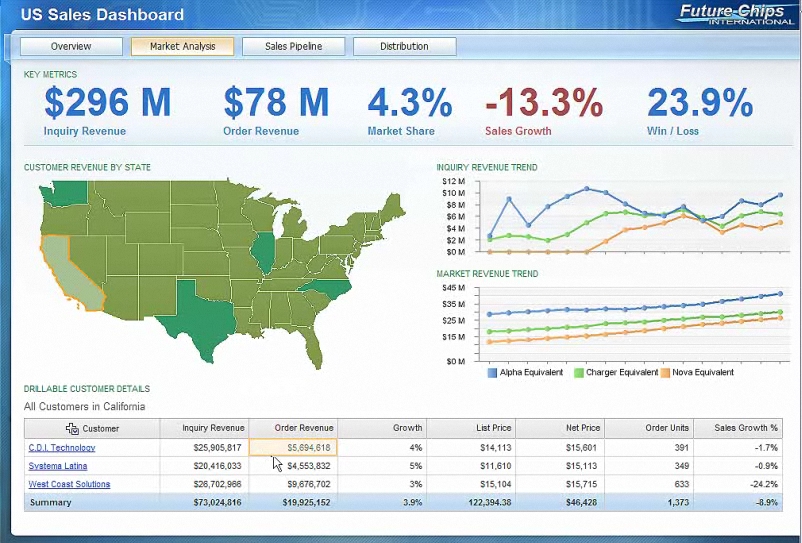Image resolution: width=802 pixels, height=543 pixels.
Task: Click the 633 order units cell
Action: [649, 484]
